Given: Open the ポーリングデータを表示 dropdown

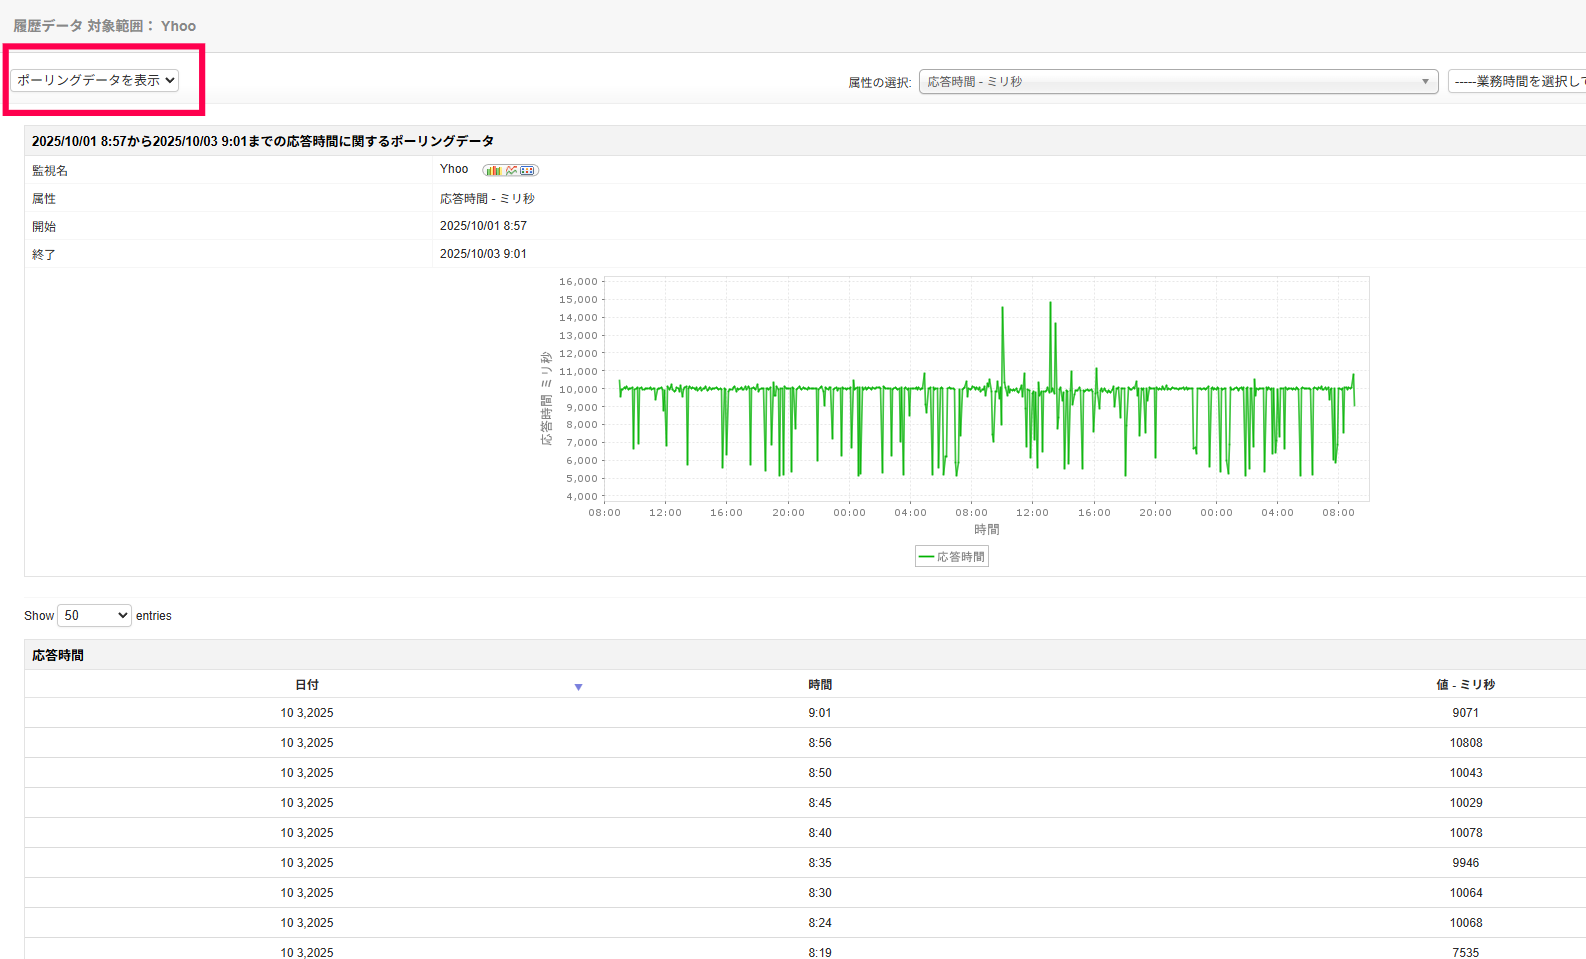Looking at the screenshot, I should coord(95,80).
